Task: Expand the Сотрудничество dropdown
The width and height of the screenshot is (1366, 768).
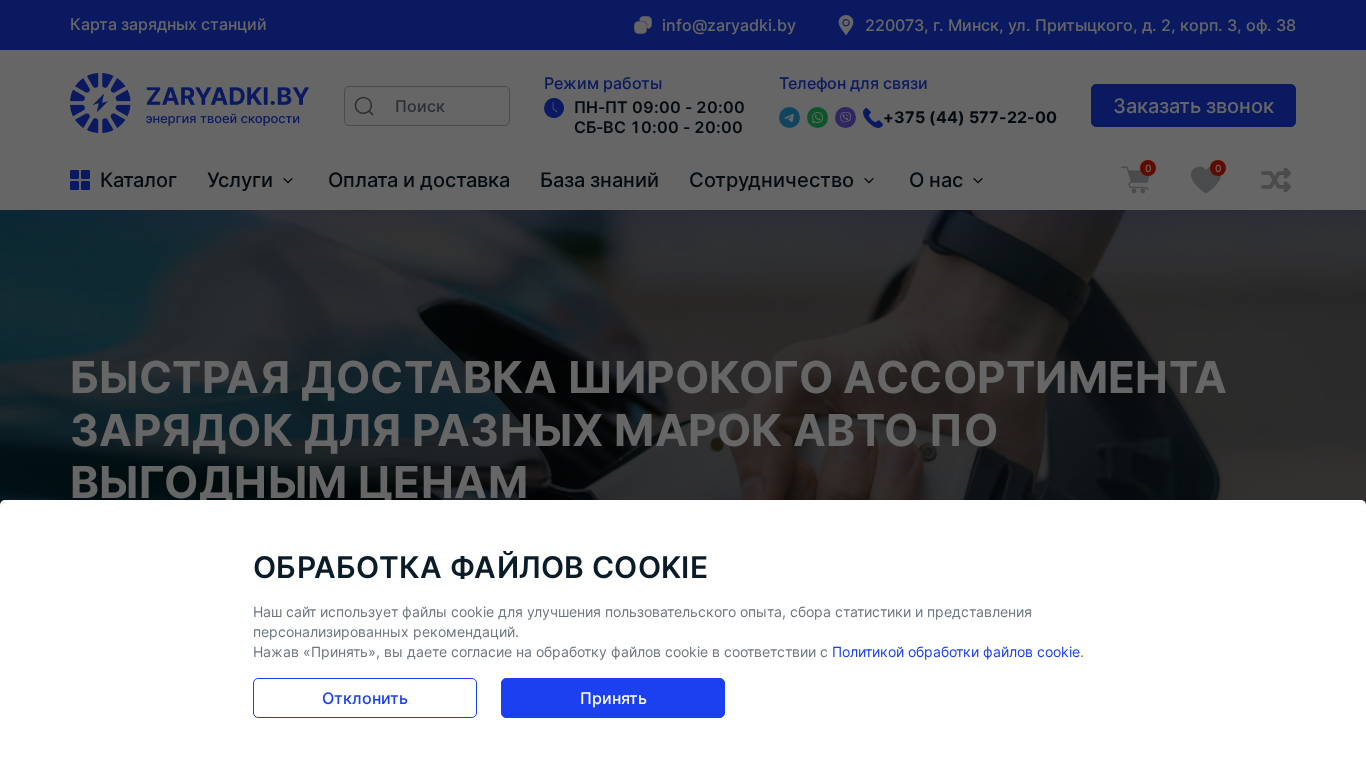Action: click(x=782, y=180)
